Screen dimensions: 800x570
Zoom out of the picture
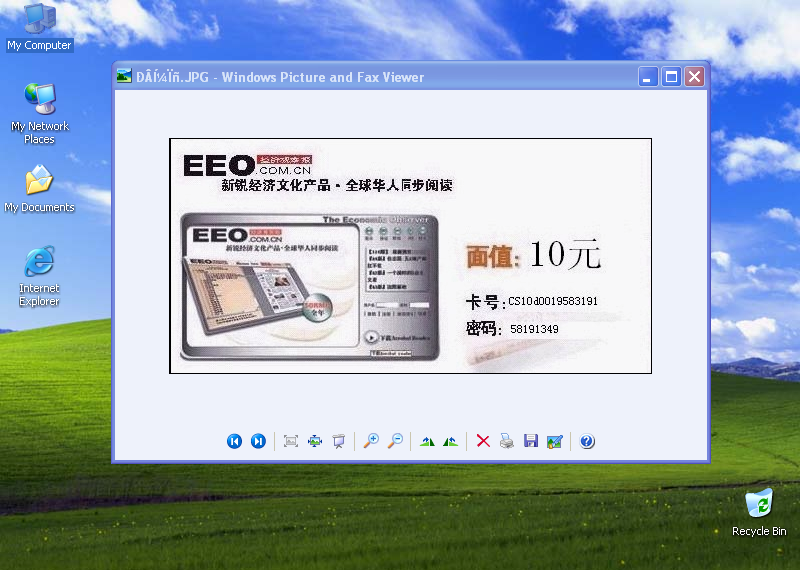click(395, 441)
